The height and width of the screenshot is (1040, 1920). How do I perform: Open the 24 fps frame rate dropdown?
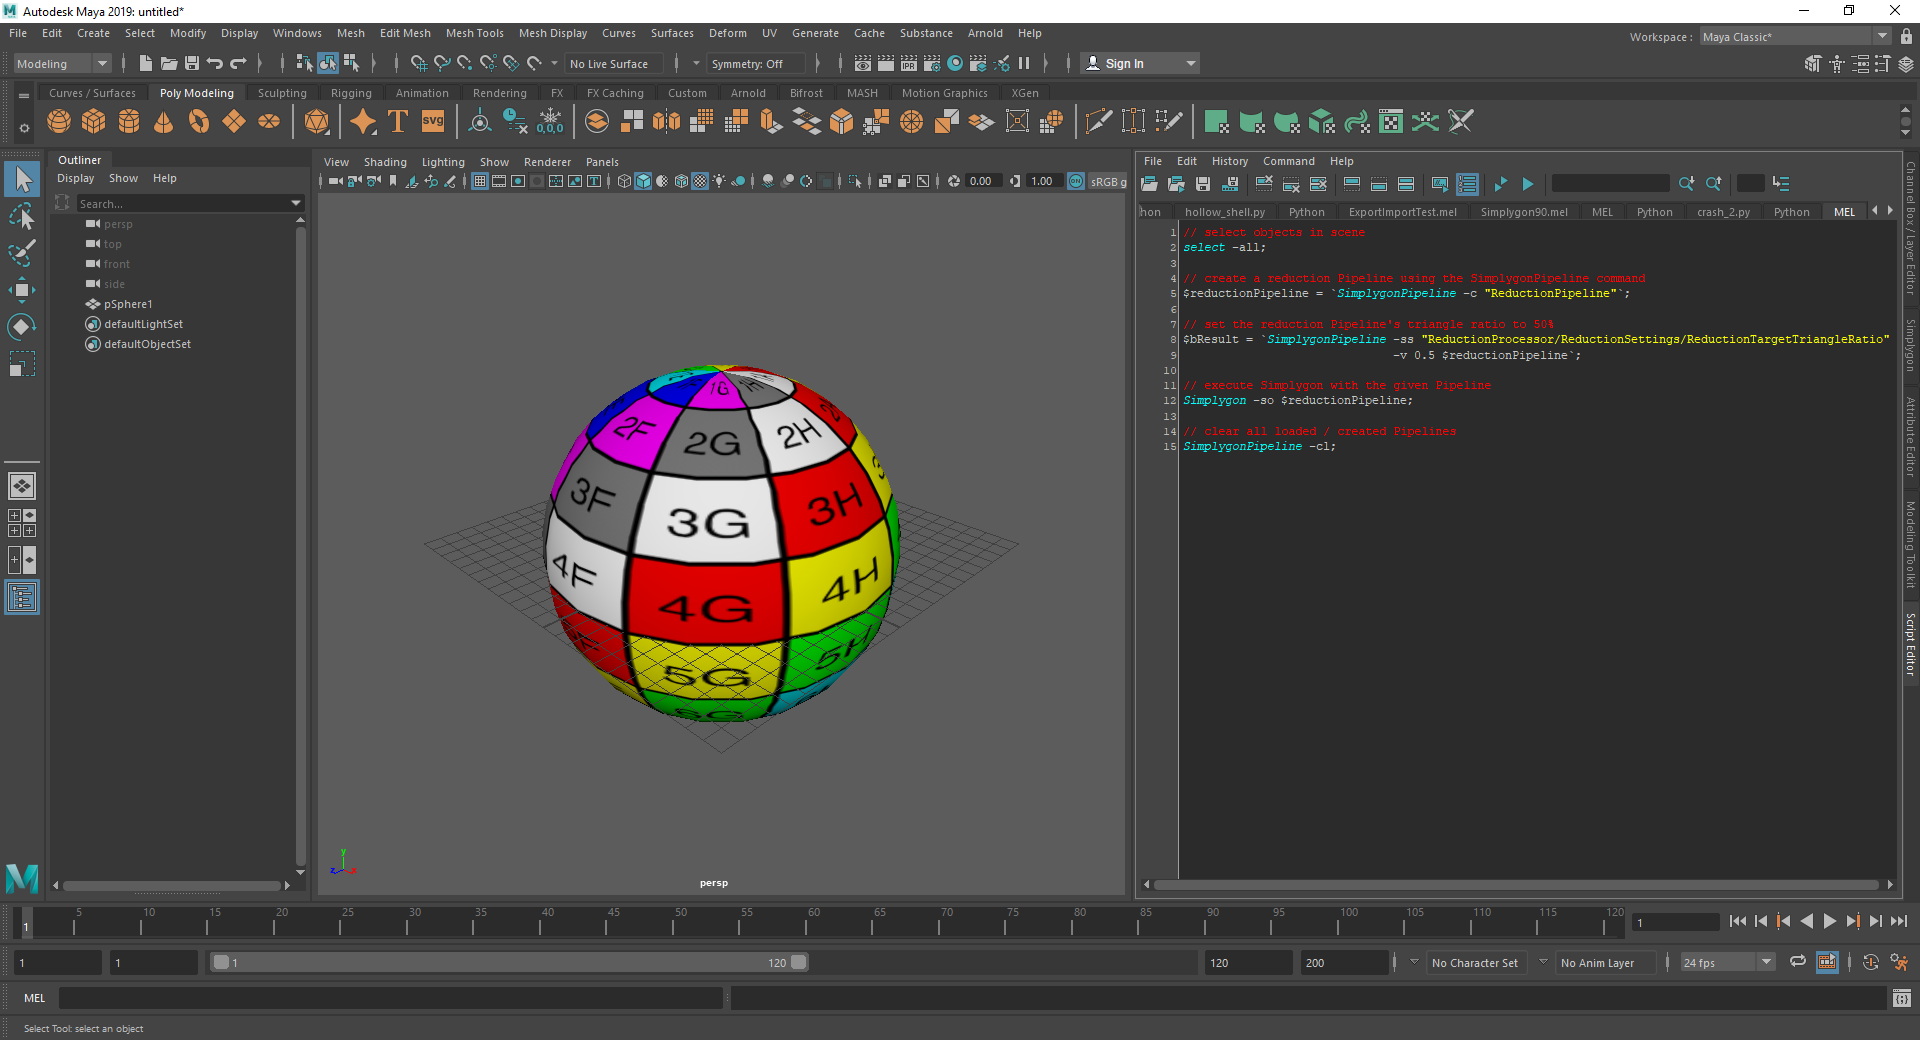[x=1766, y=962]
